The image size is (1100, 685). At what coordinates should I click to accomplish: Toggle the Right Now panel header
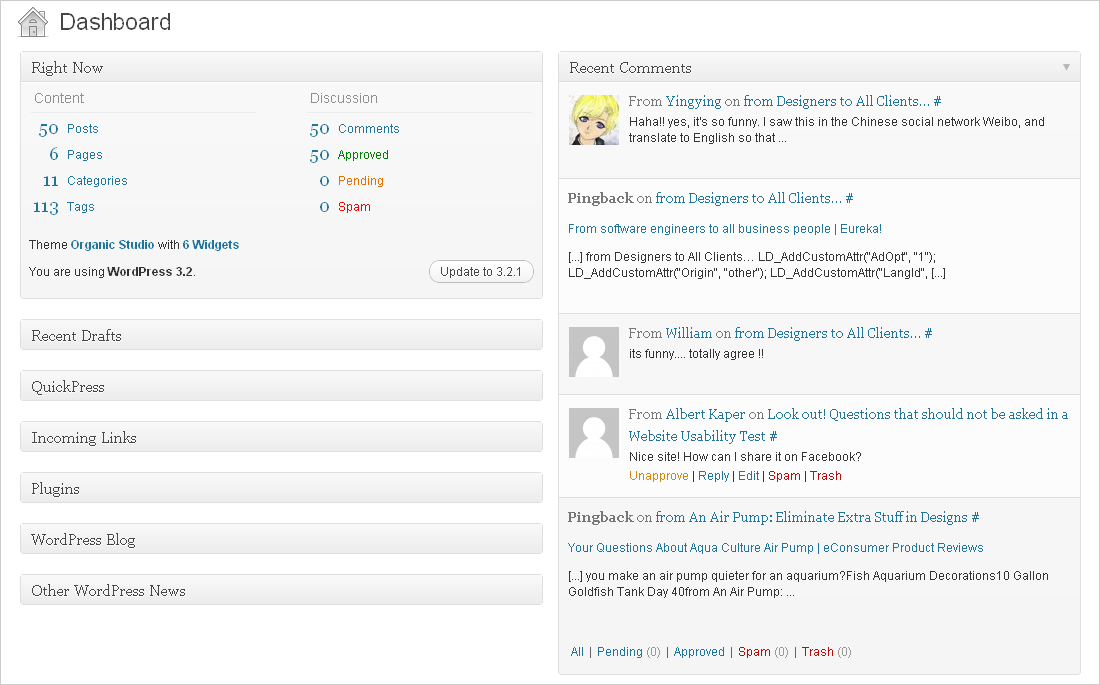pyautogui.click(x=281, y=67)
